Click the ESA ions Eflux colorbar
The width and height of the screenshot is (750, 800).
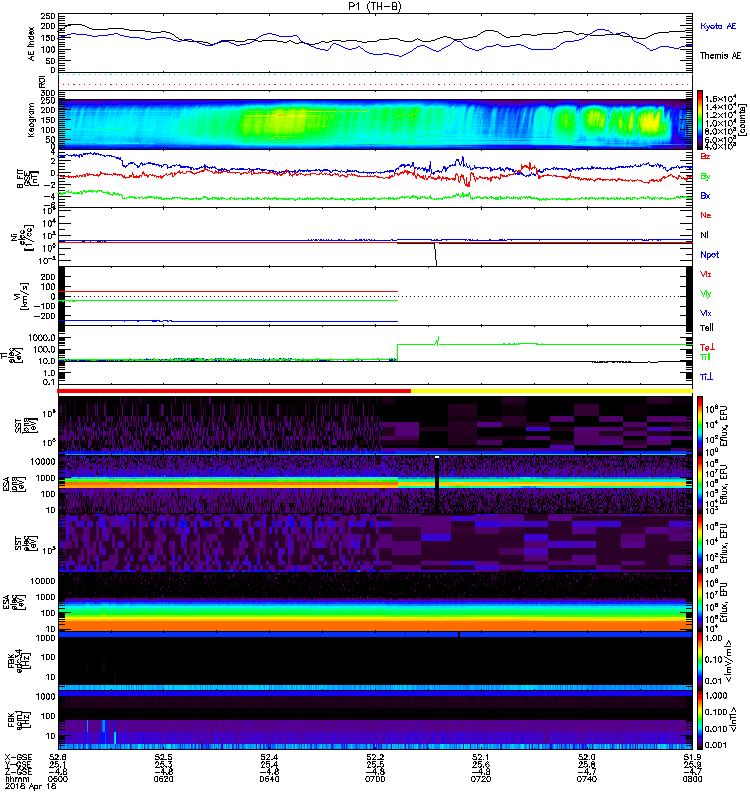click(x=700, y=484)
